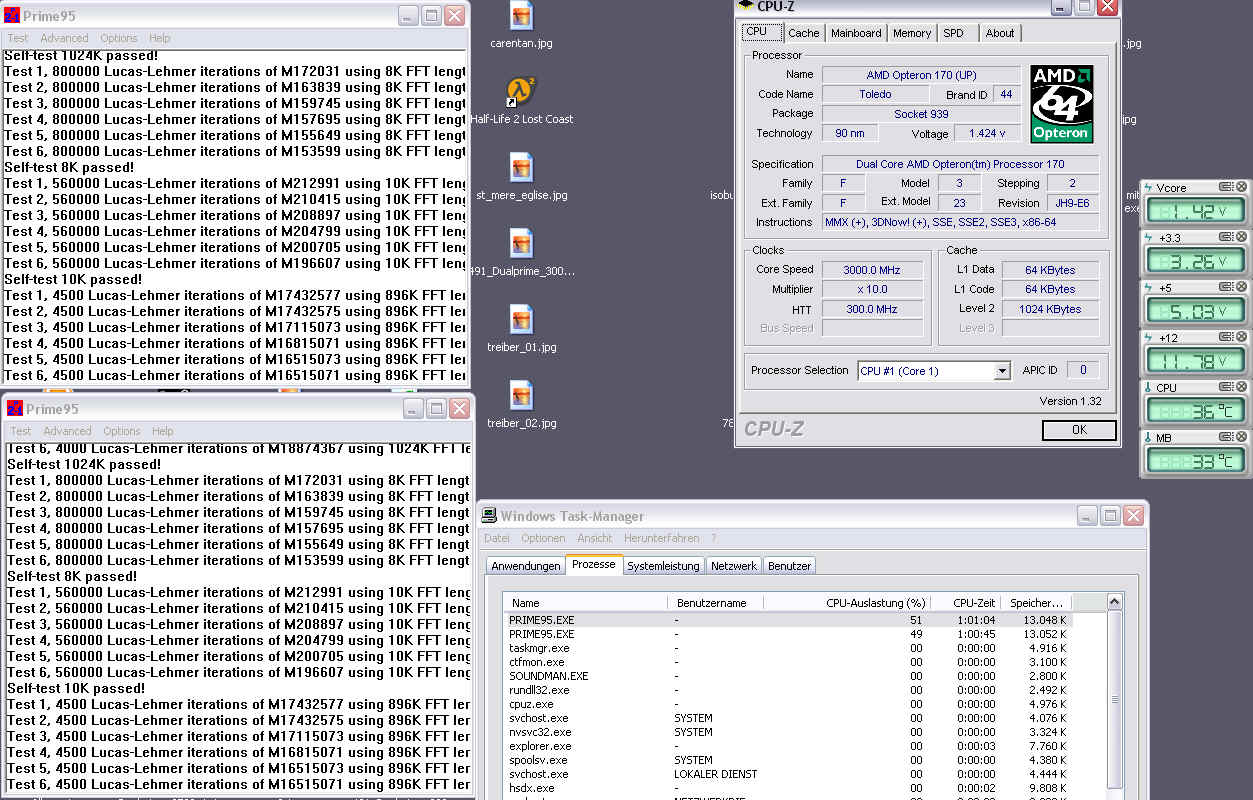Click the CPU-Z title bar app icon

746,6
